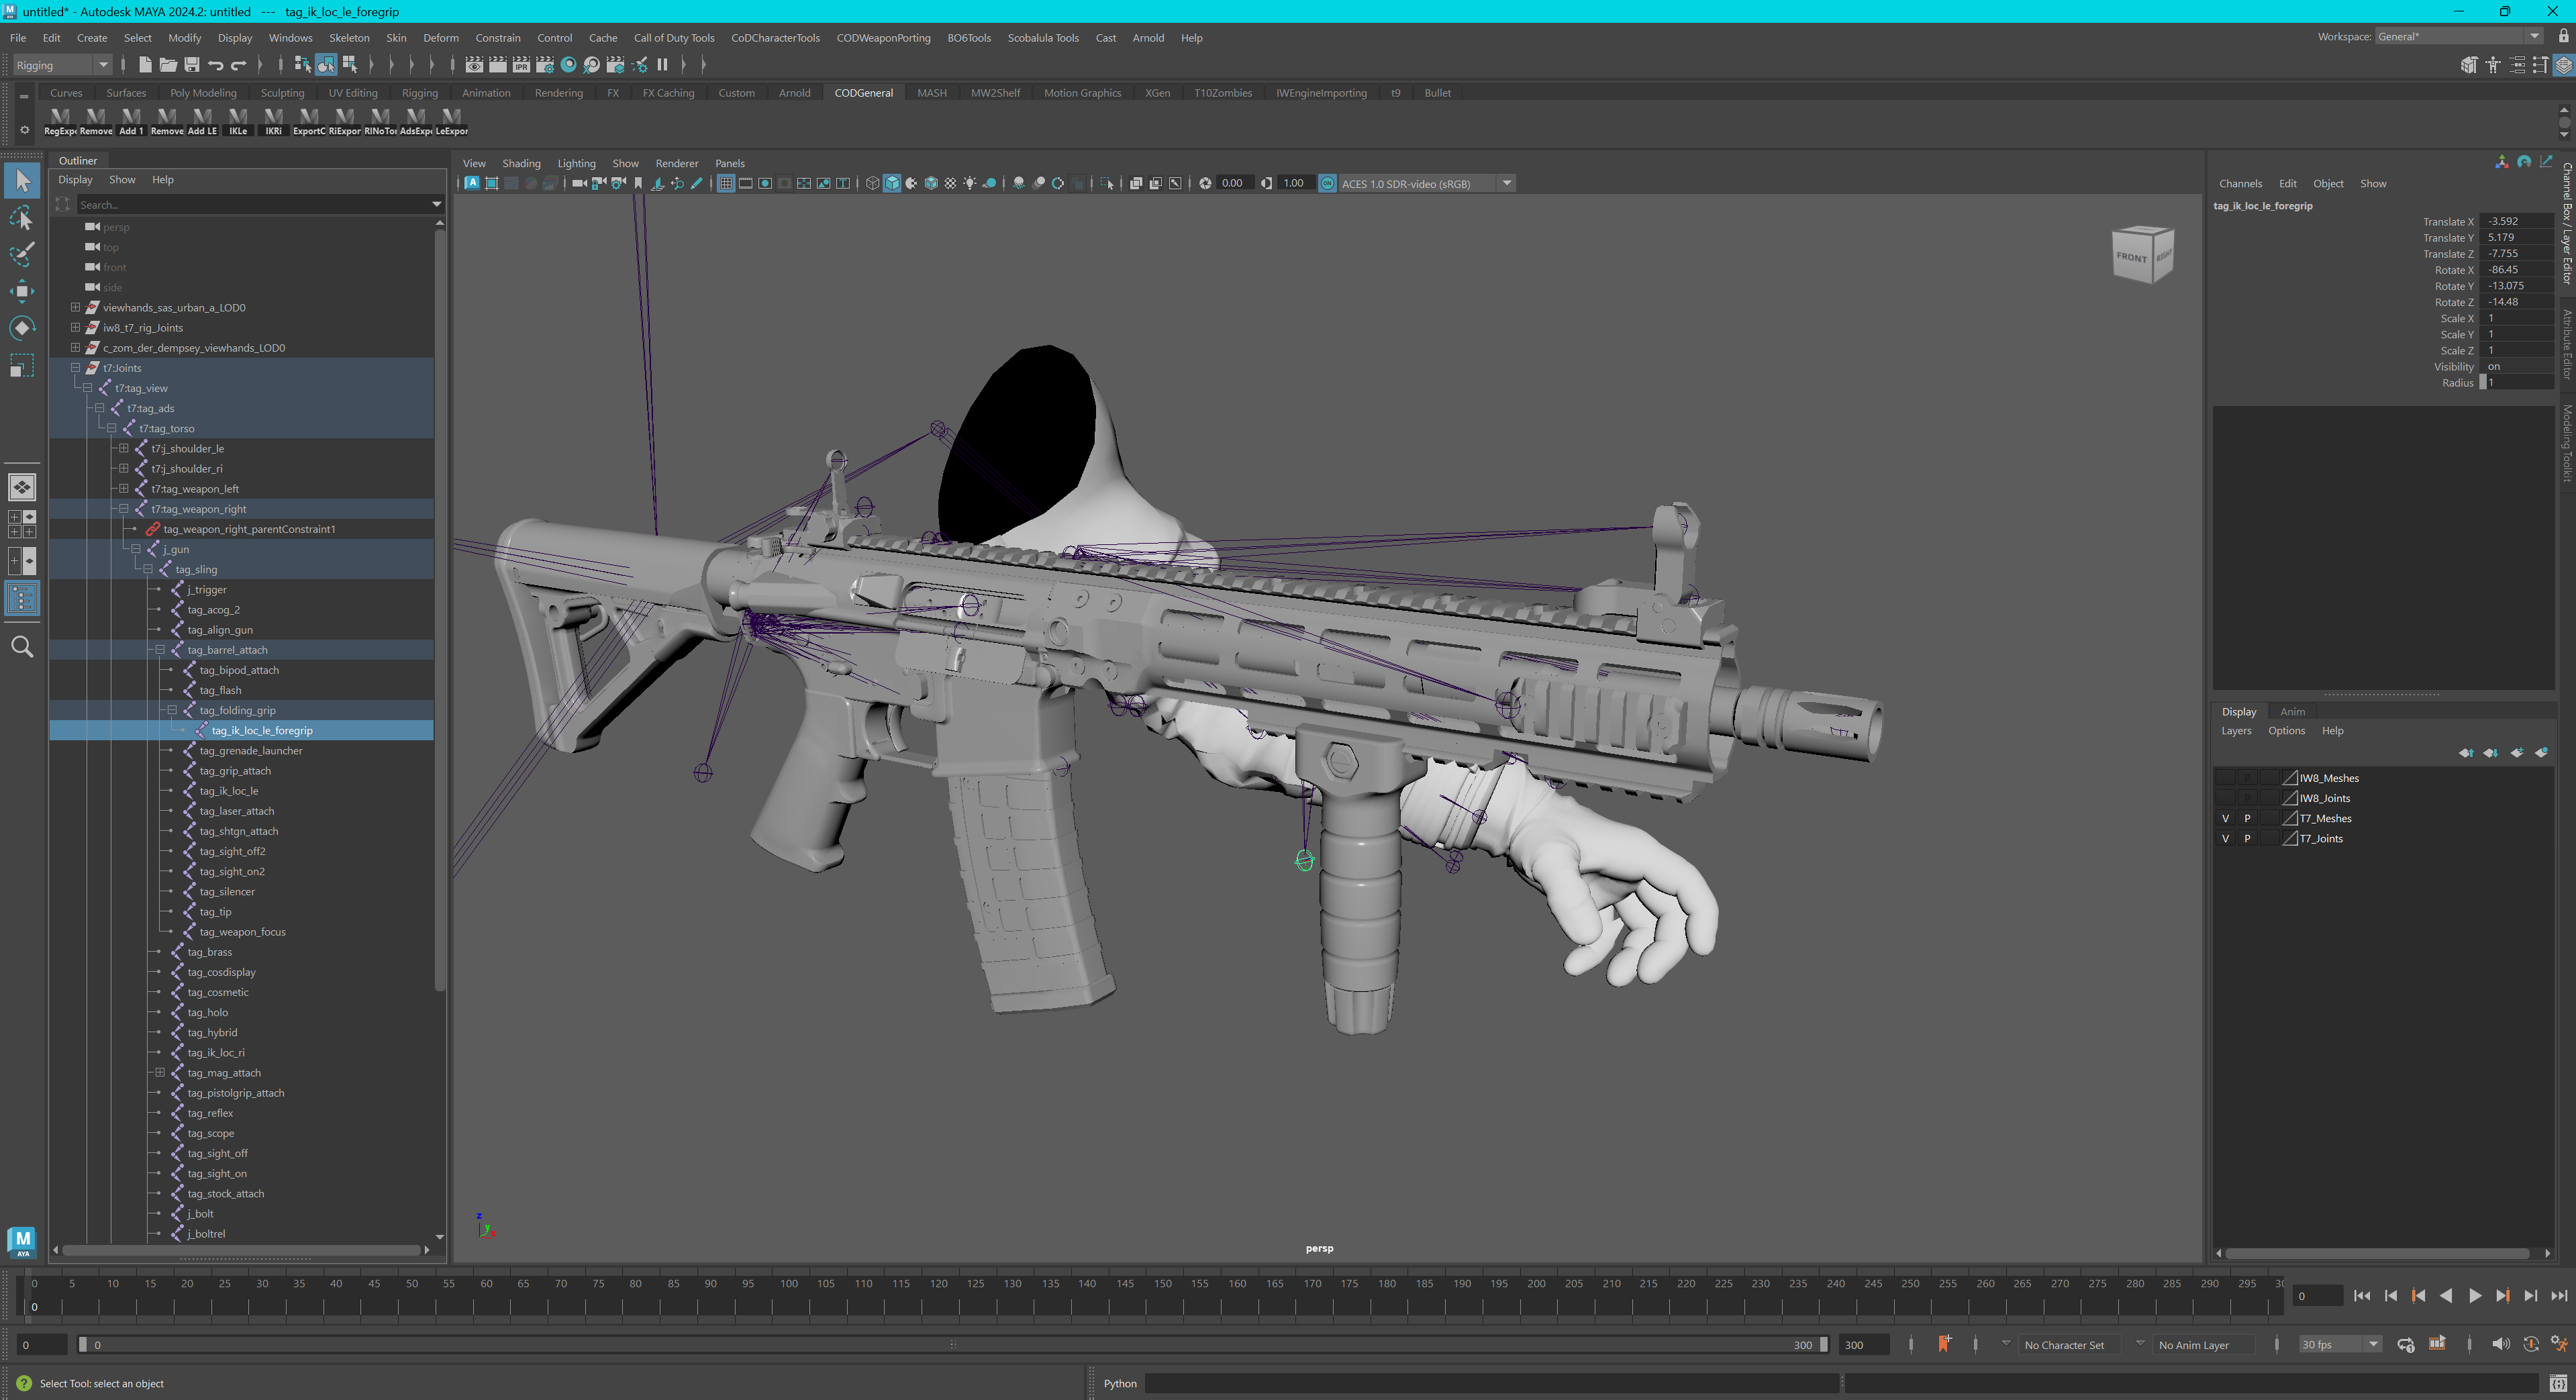Click the Add LE shelf button

[x=202, y=121]
